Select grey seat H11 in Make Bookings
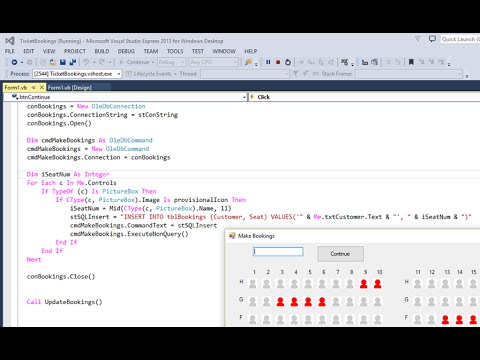The image size is (480, 360). pyautogui.click(x=417, y=284)
